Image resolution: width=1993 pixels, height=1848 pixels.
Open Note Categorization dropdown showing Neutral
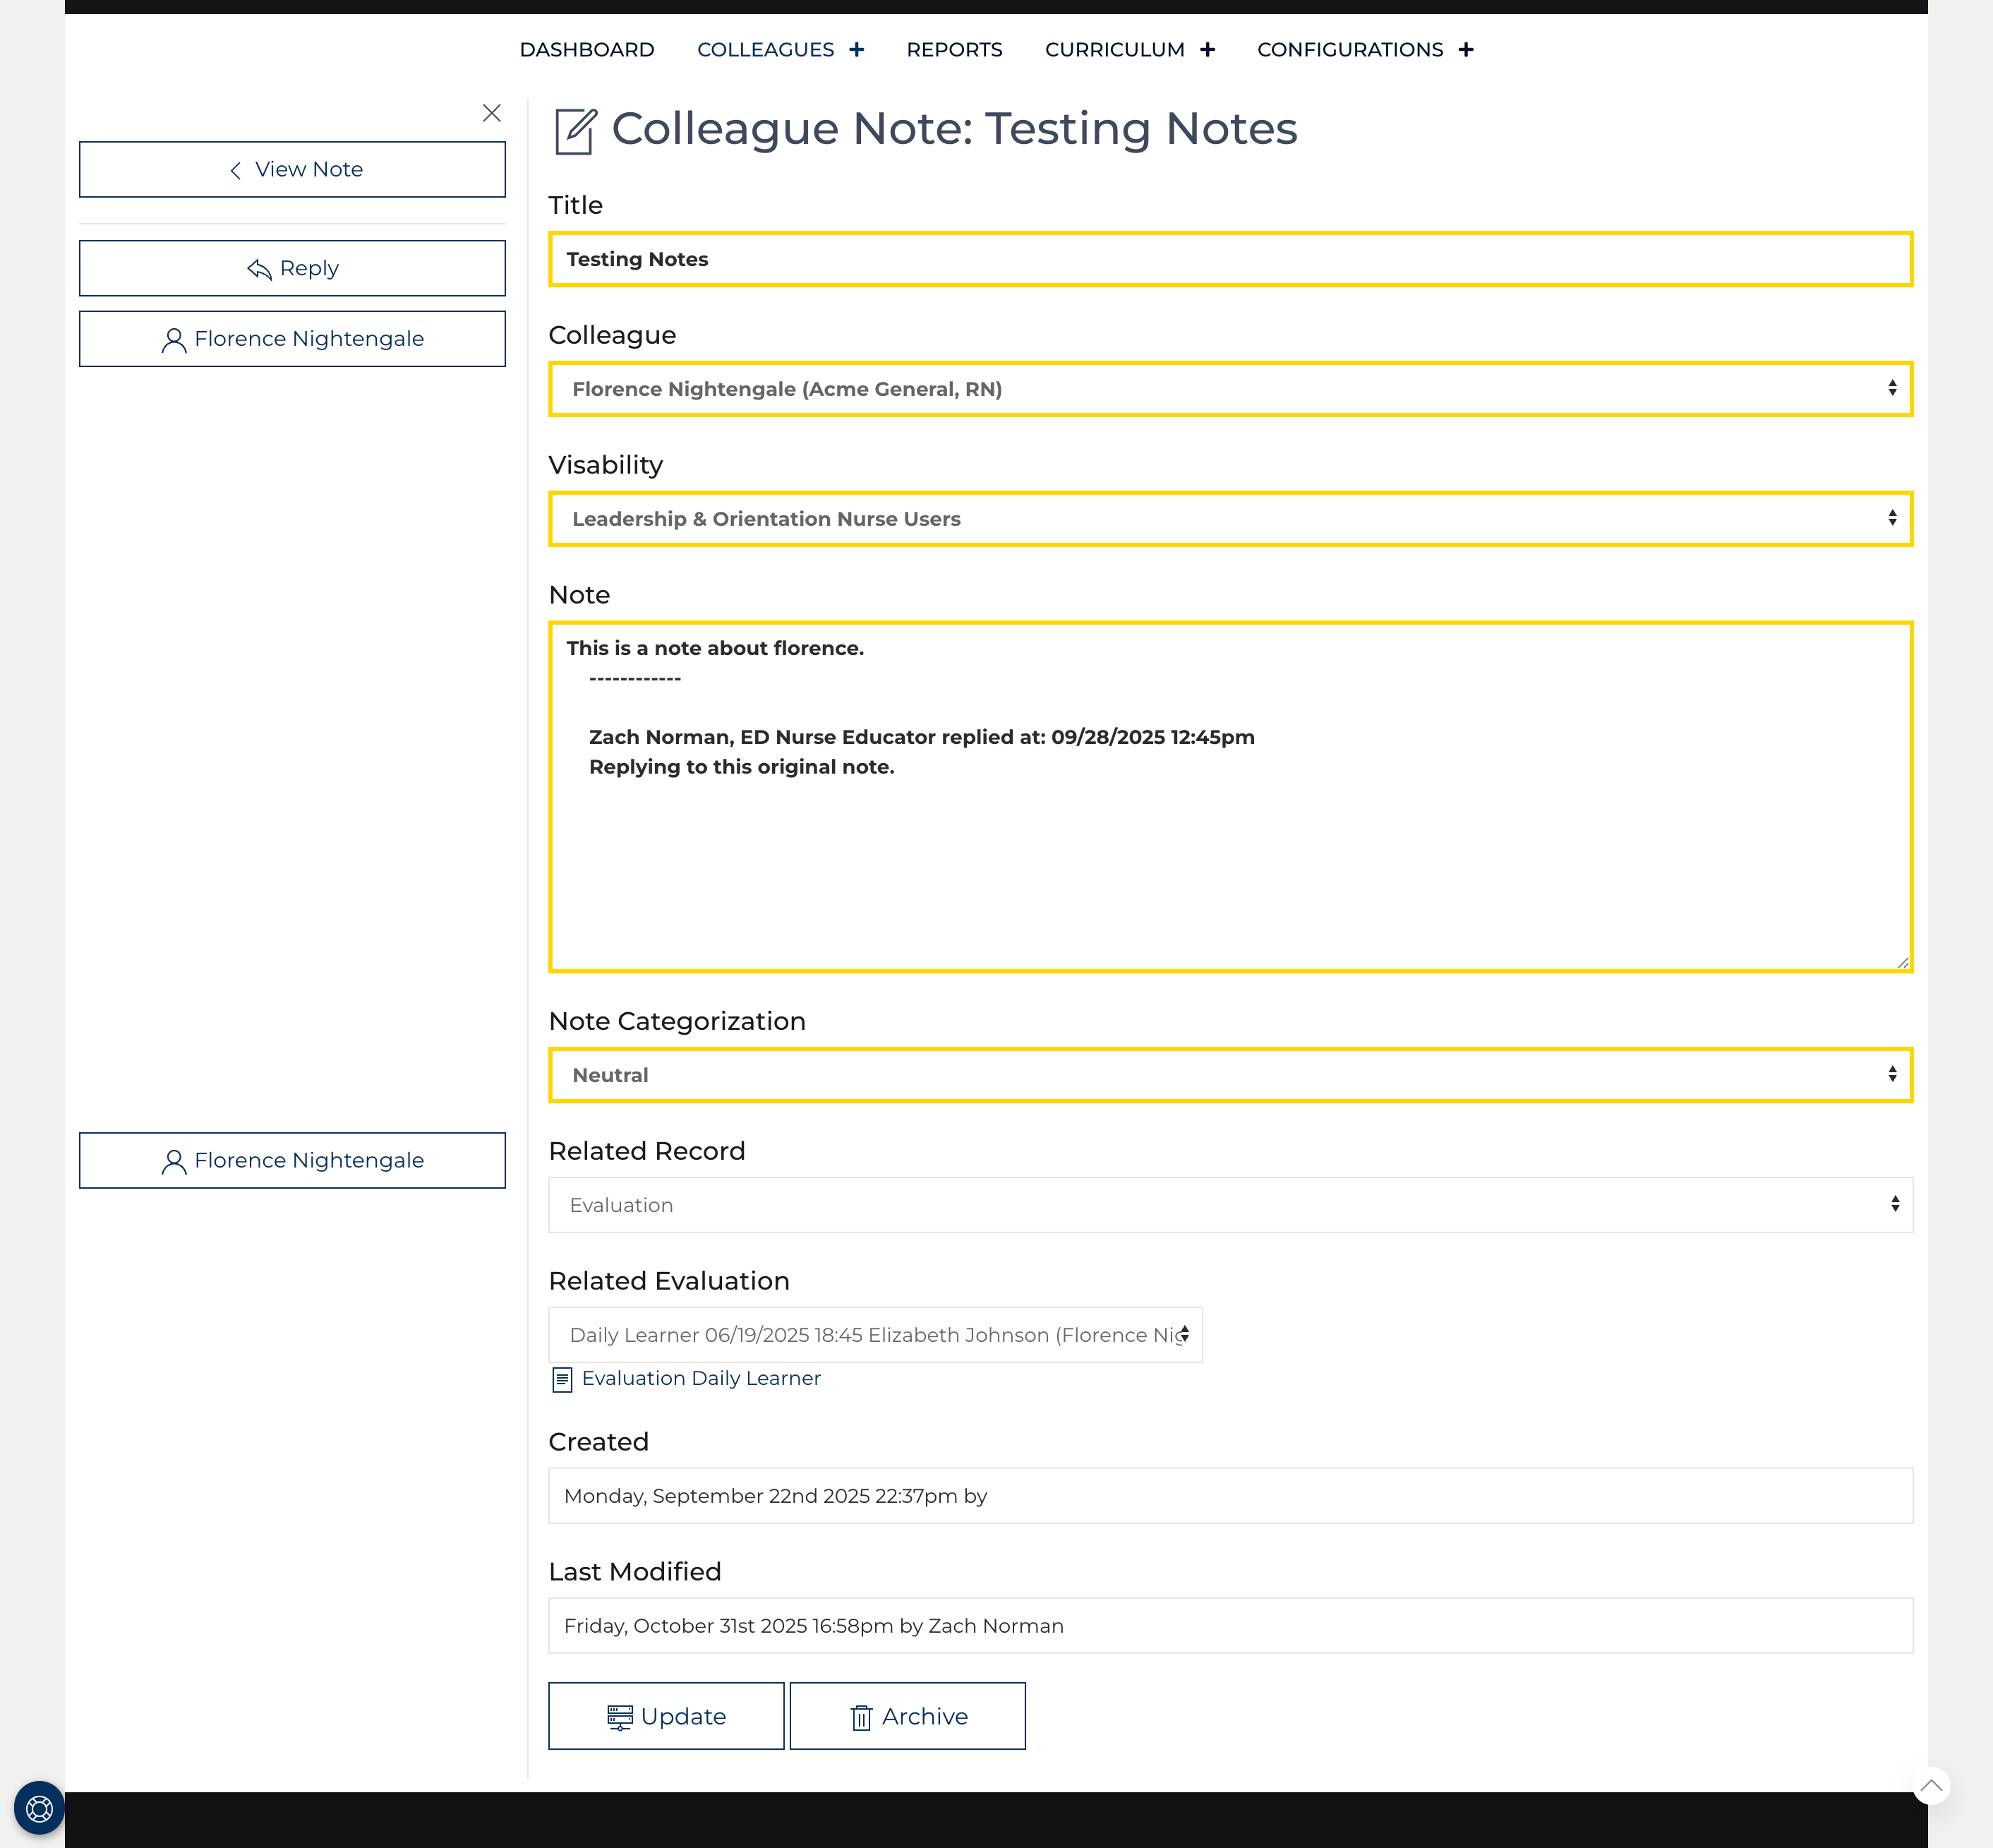click(x=1230, y=1075)
